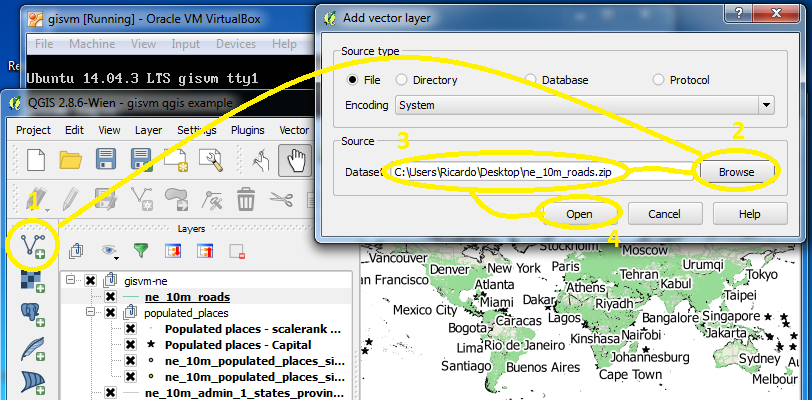Open the Input menu in VirtualBox window

[186, 44]
